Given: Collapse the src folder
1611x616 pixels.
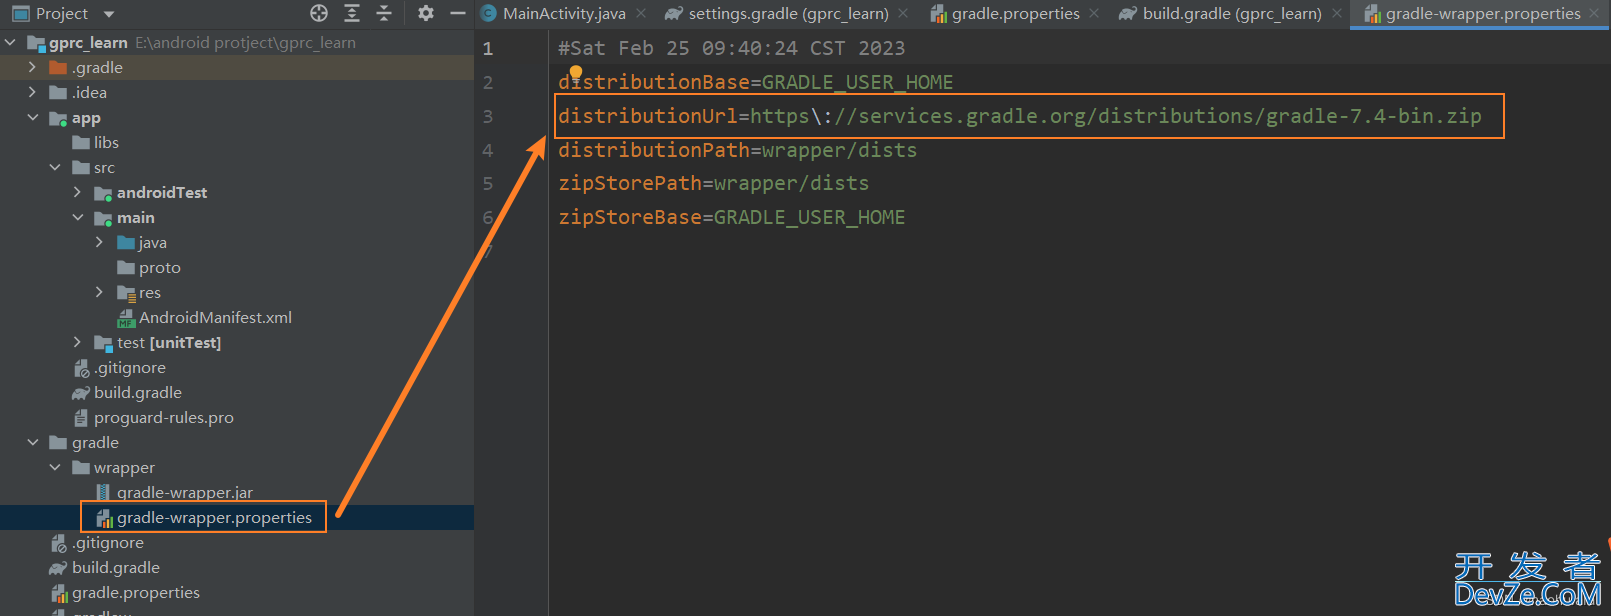Looking at the screenshot, I should pos(55,167).
